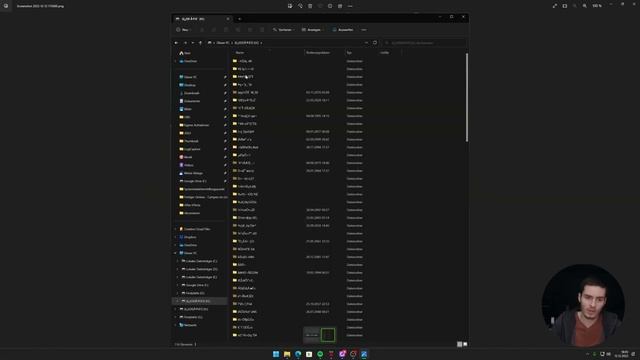
Task: Expand Netzwerk tree node
Action: (x=176, y=325)
